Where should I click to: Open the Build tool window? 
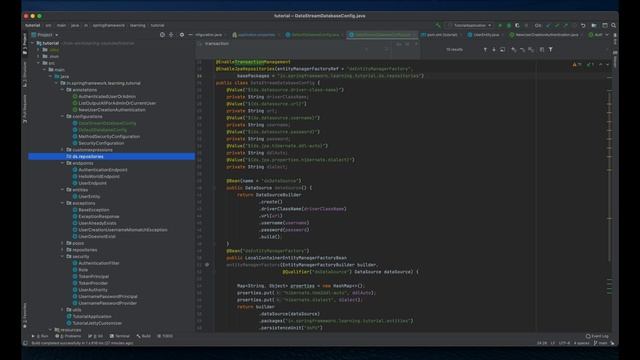[x=144, y=336]
